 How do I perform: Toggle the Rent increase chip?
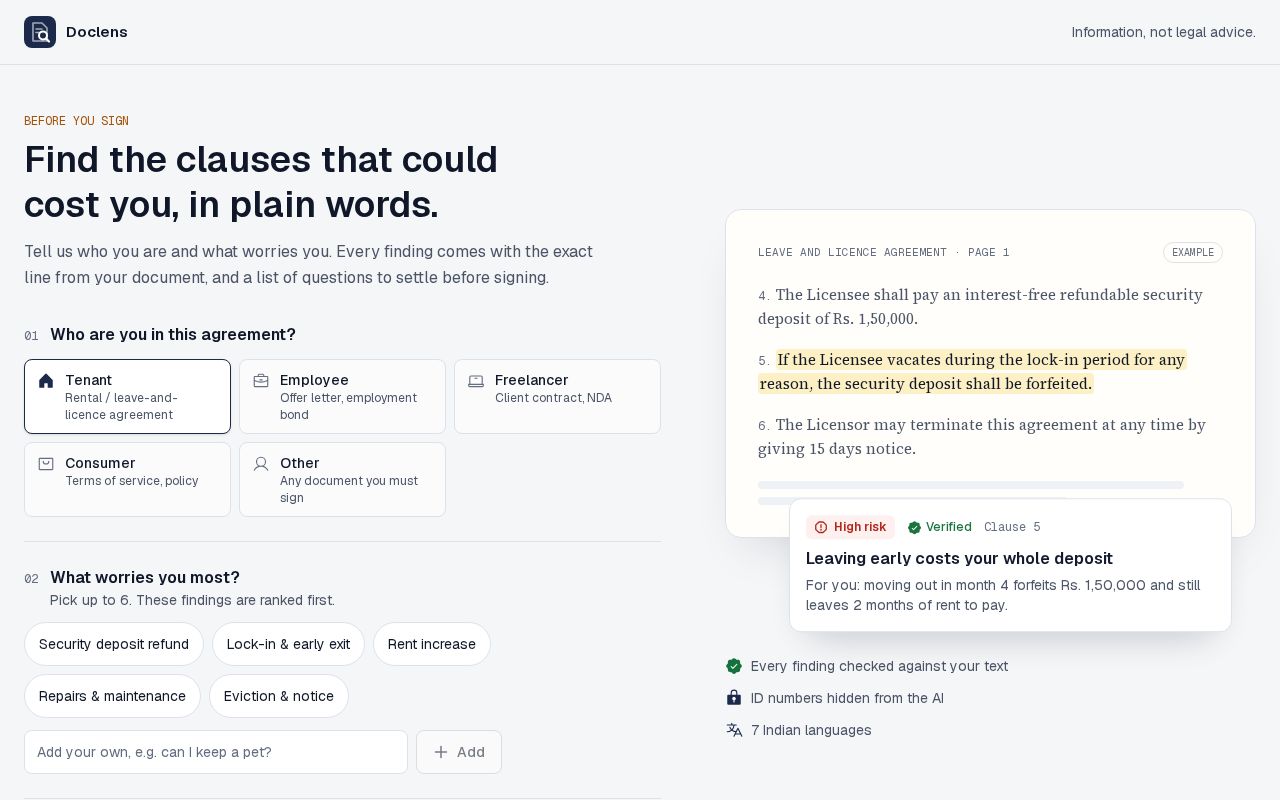tap(432, 644)
